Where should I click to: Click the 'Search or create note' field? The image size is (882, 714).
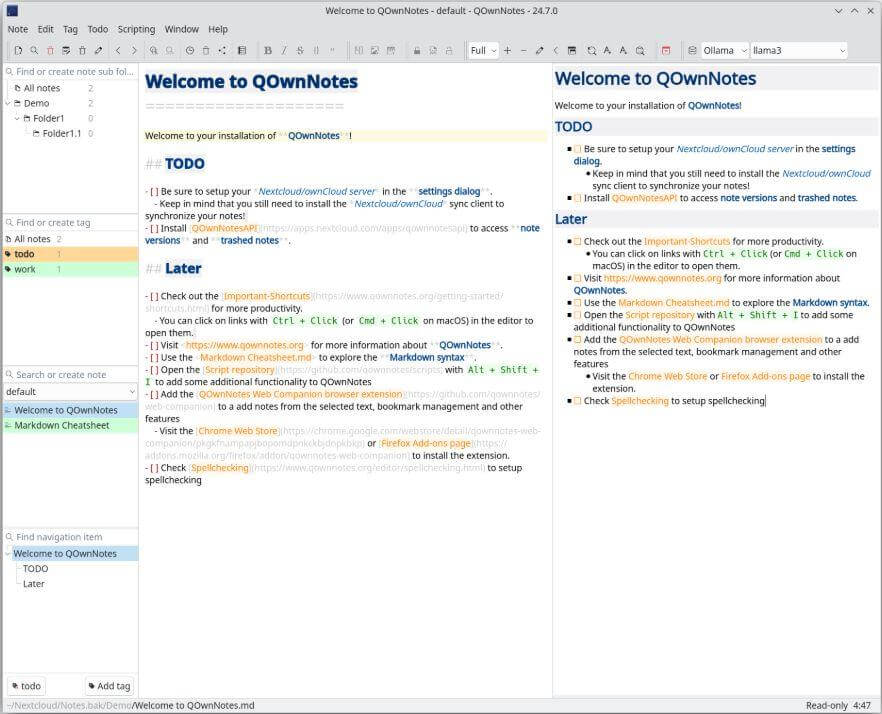(x=70, y=375)
